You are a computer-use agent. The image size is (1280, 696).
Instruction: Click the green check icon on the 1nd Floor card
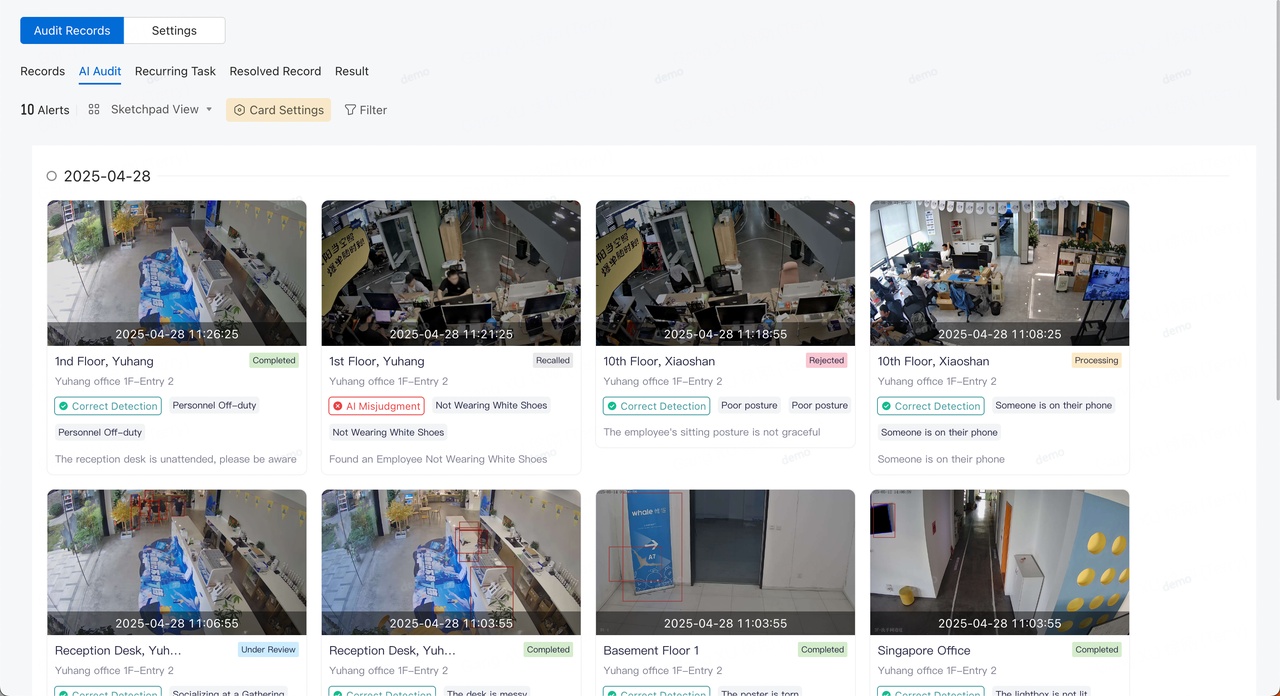pyautogui.click(x=64, y=406)
